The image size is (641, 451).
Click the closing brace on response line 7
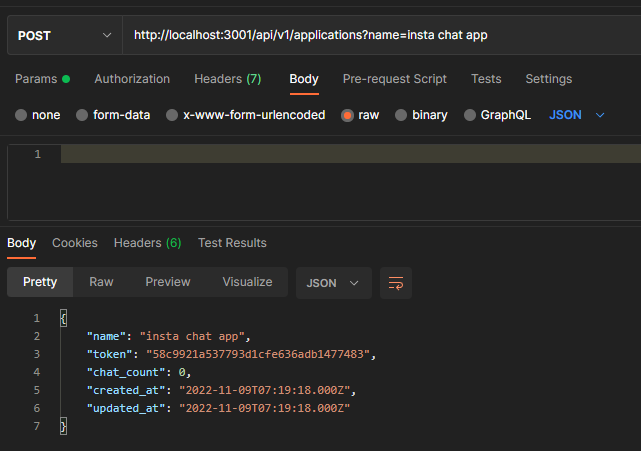point(63,426)
